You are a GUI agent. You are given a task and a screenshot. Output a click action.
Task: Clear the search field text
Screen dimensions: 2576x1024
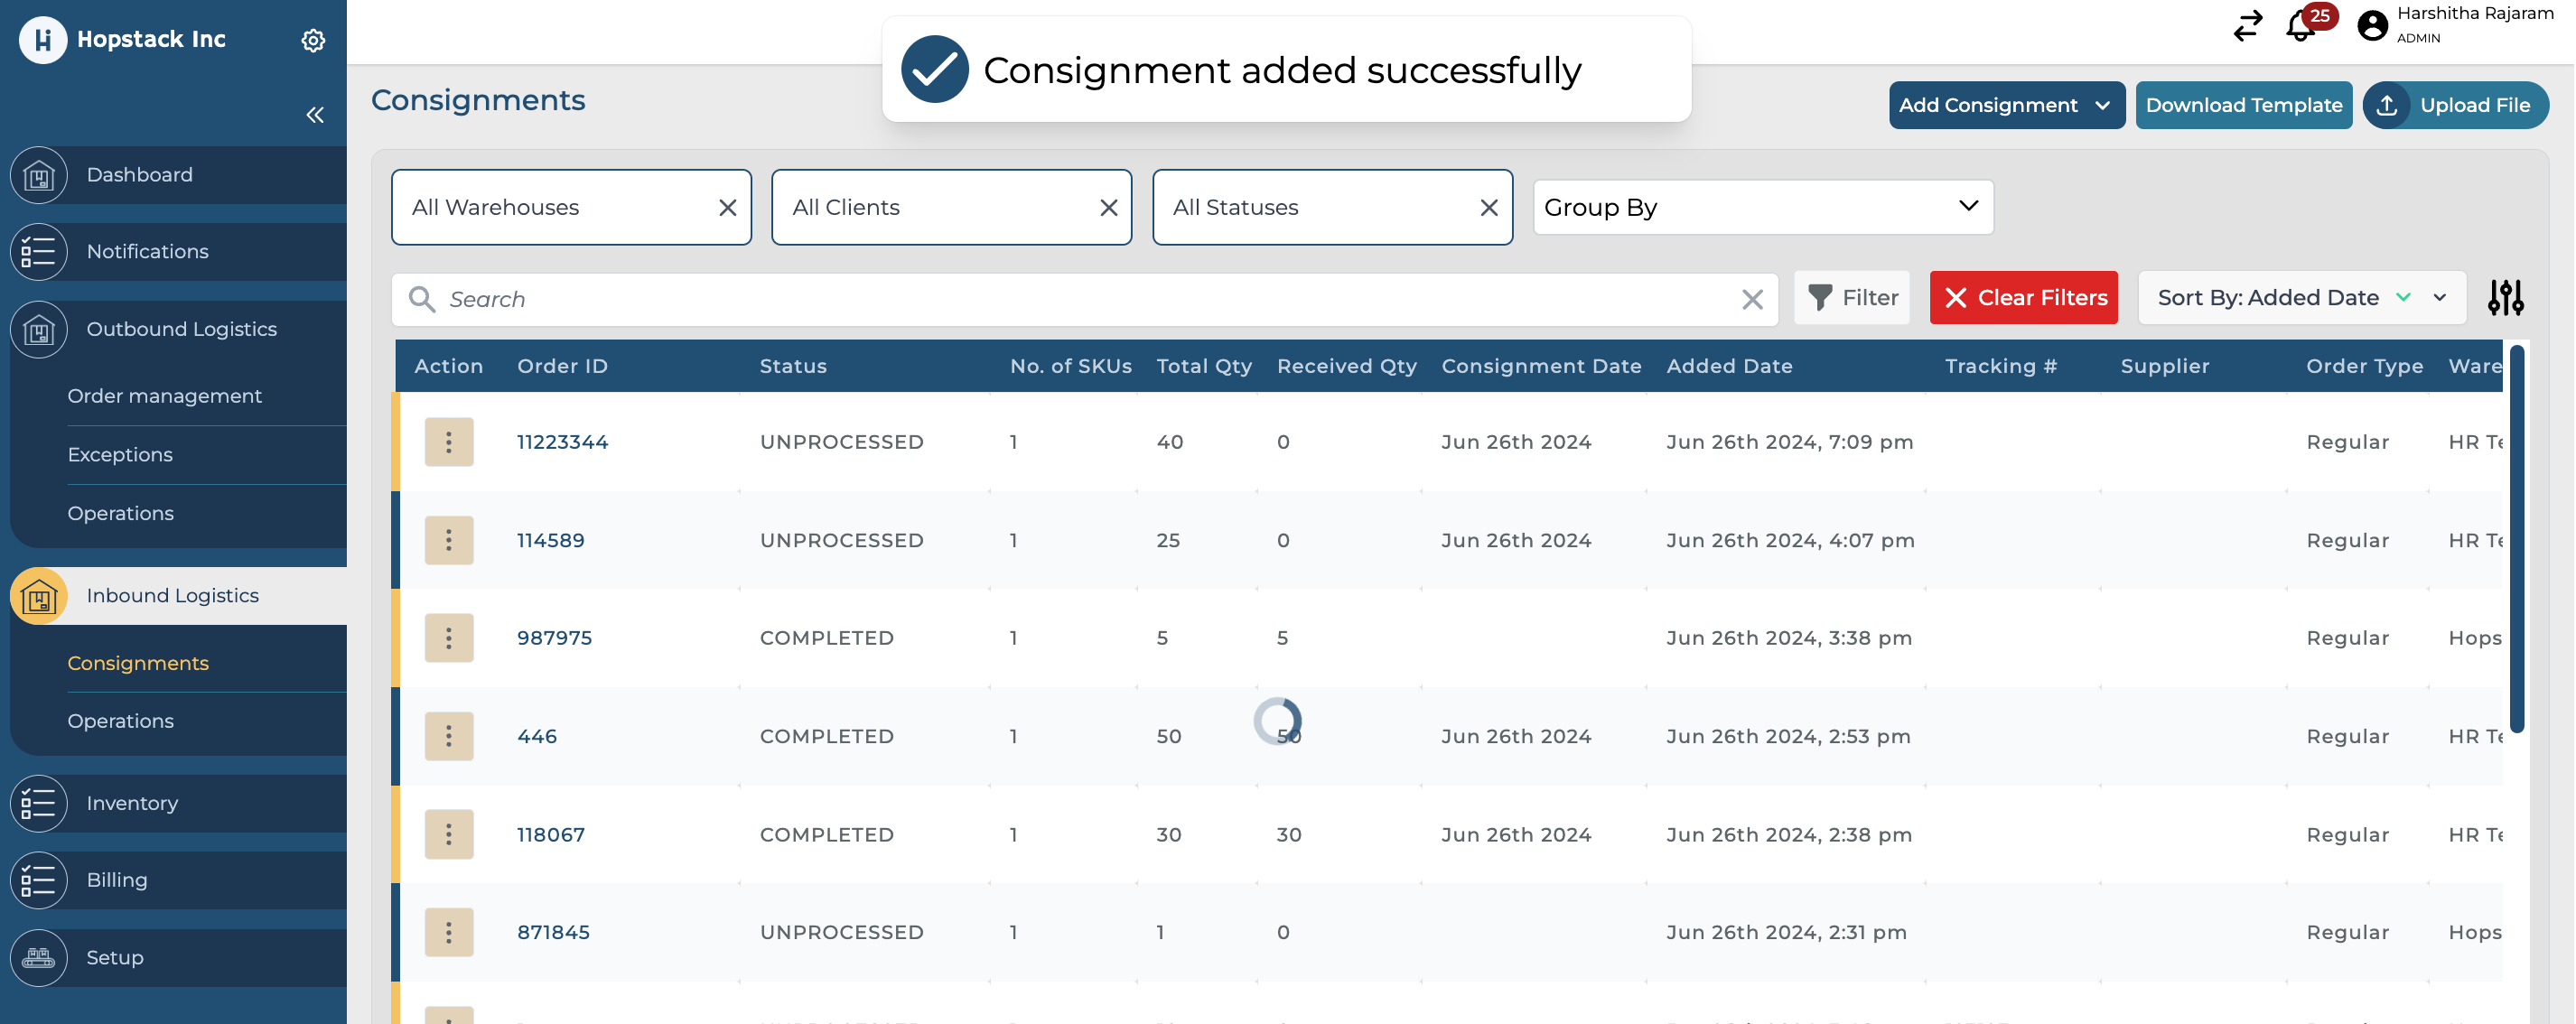(1752, 300)
